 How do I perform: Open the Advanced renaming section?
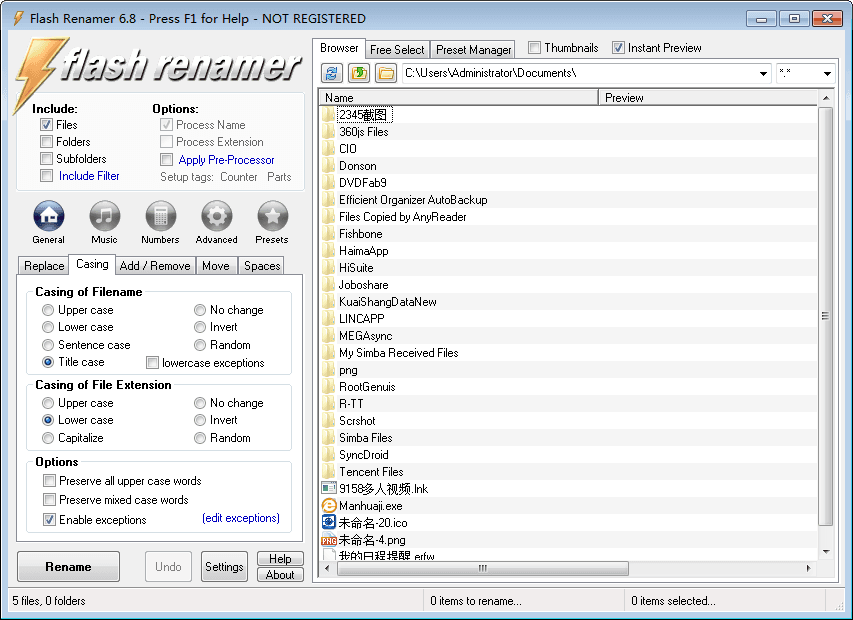216,216
